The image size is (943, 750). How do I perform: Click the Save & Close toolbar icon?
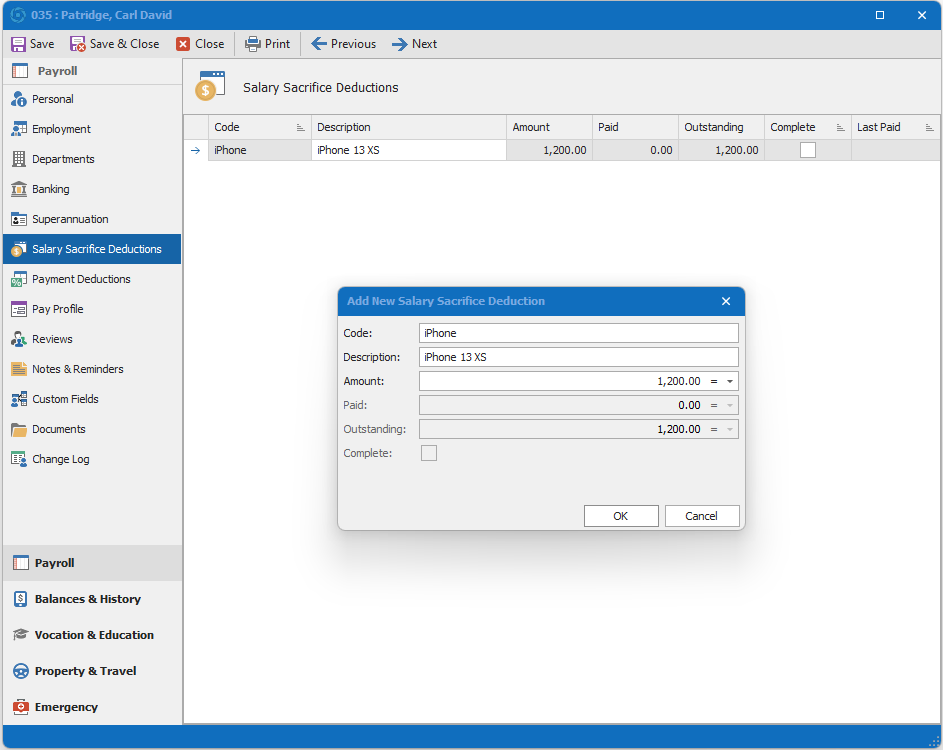[x=78, y=44]
